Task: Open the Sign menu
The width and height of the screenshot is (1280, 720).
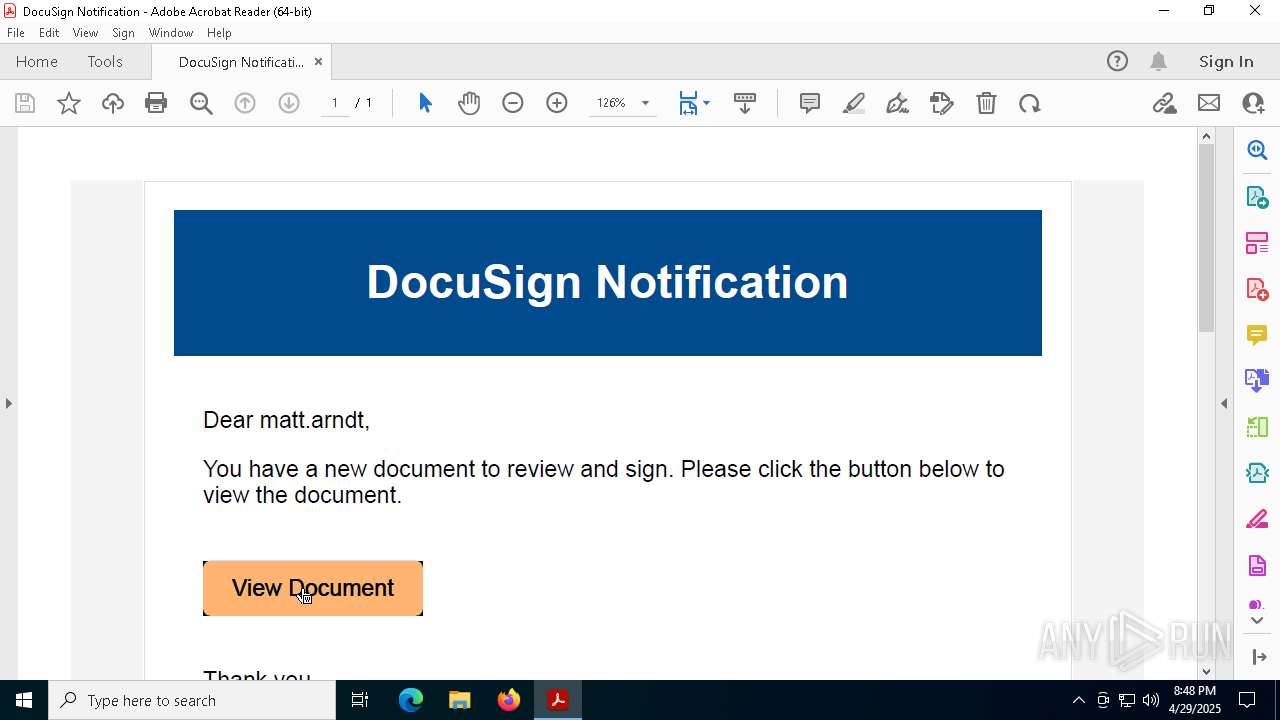Action: pos(123,33)
